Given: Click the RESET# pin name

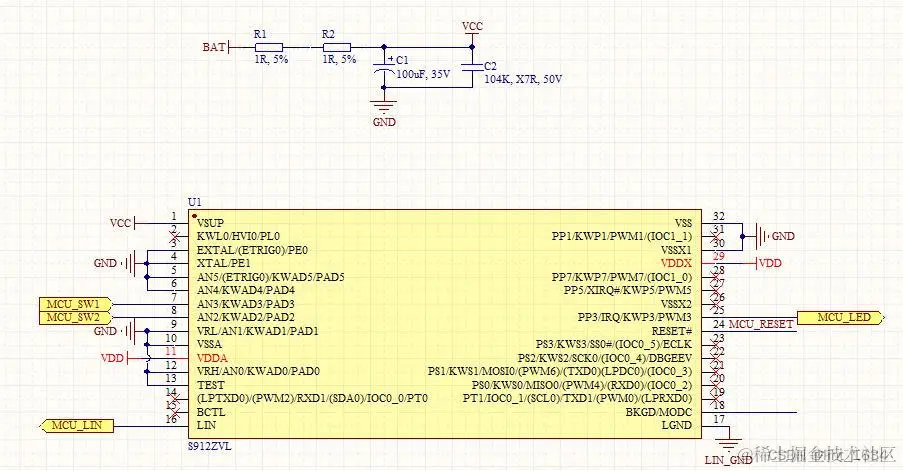Looking at the screenshot, I should click(671, 331).
